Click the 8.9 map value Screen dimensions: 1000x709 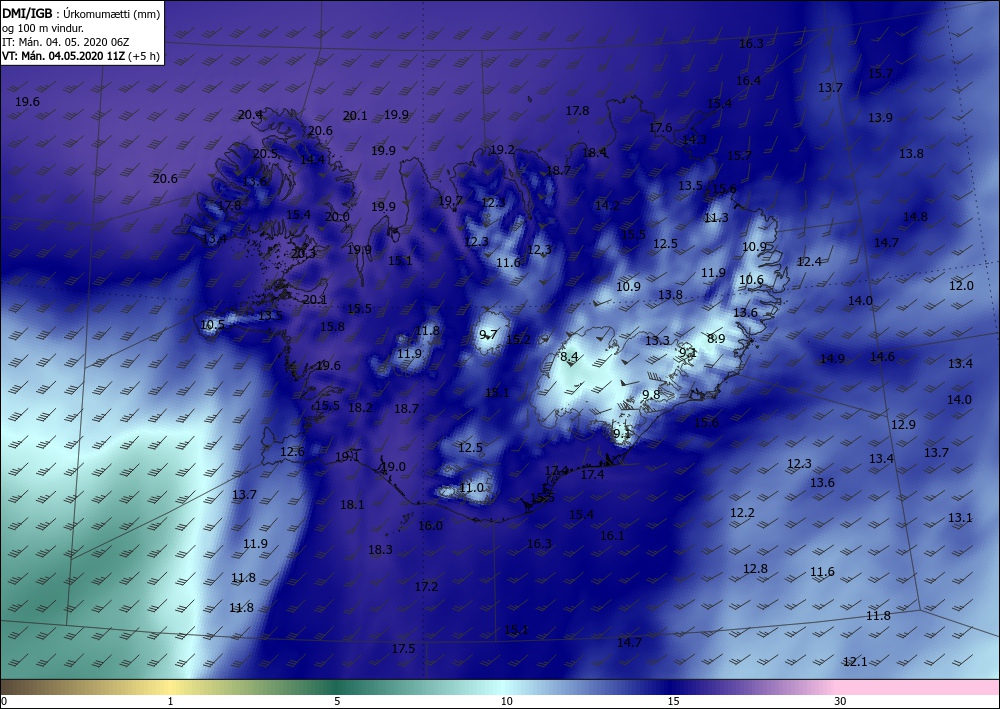(716, 339)
